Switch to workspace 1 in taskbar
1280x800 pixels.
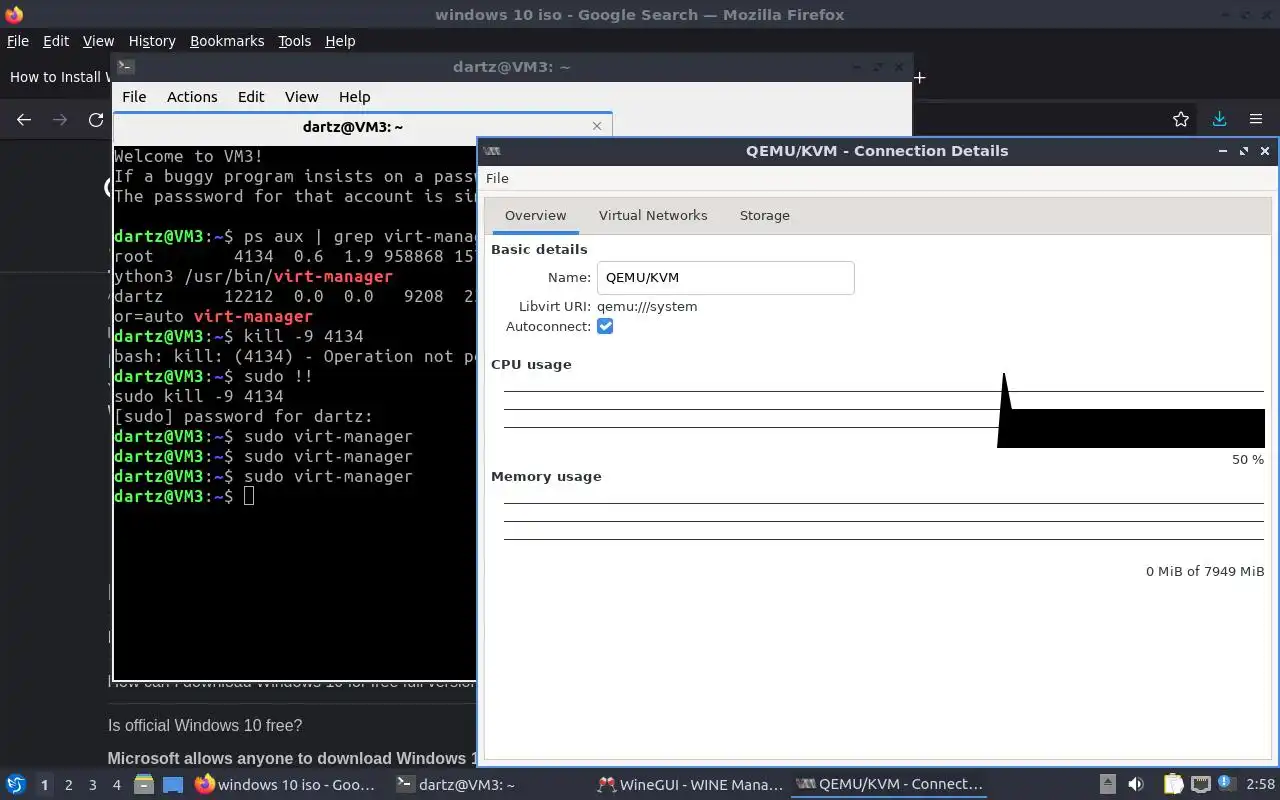pos(44,785)
